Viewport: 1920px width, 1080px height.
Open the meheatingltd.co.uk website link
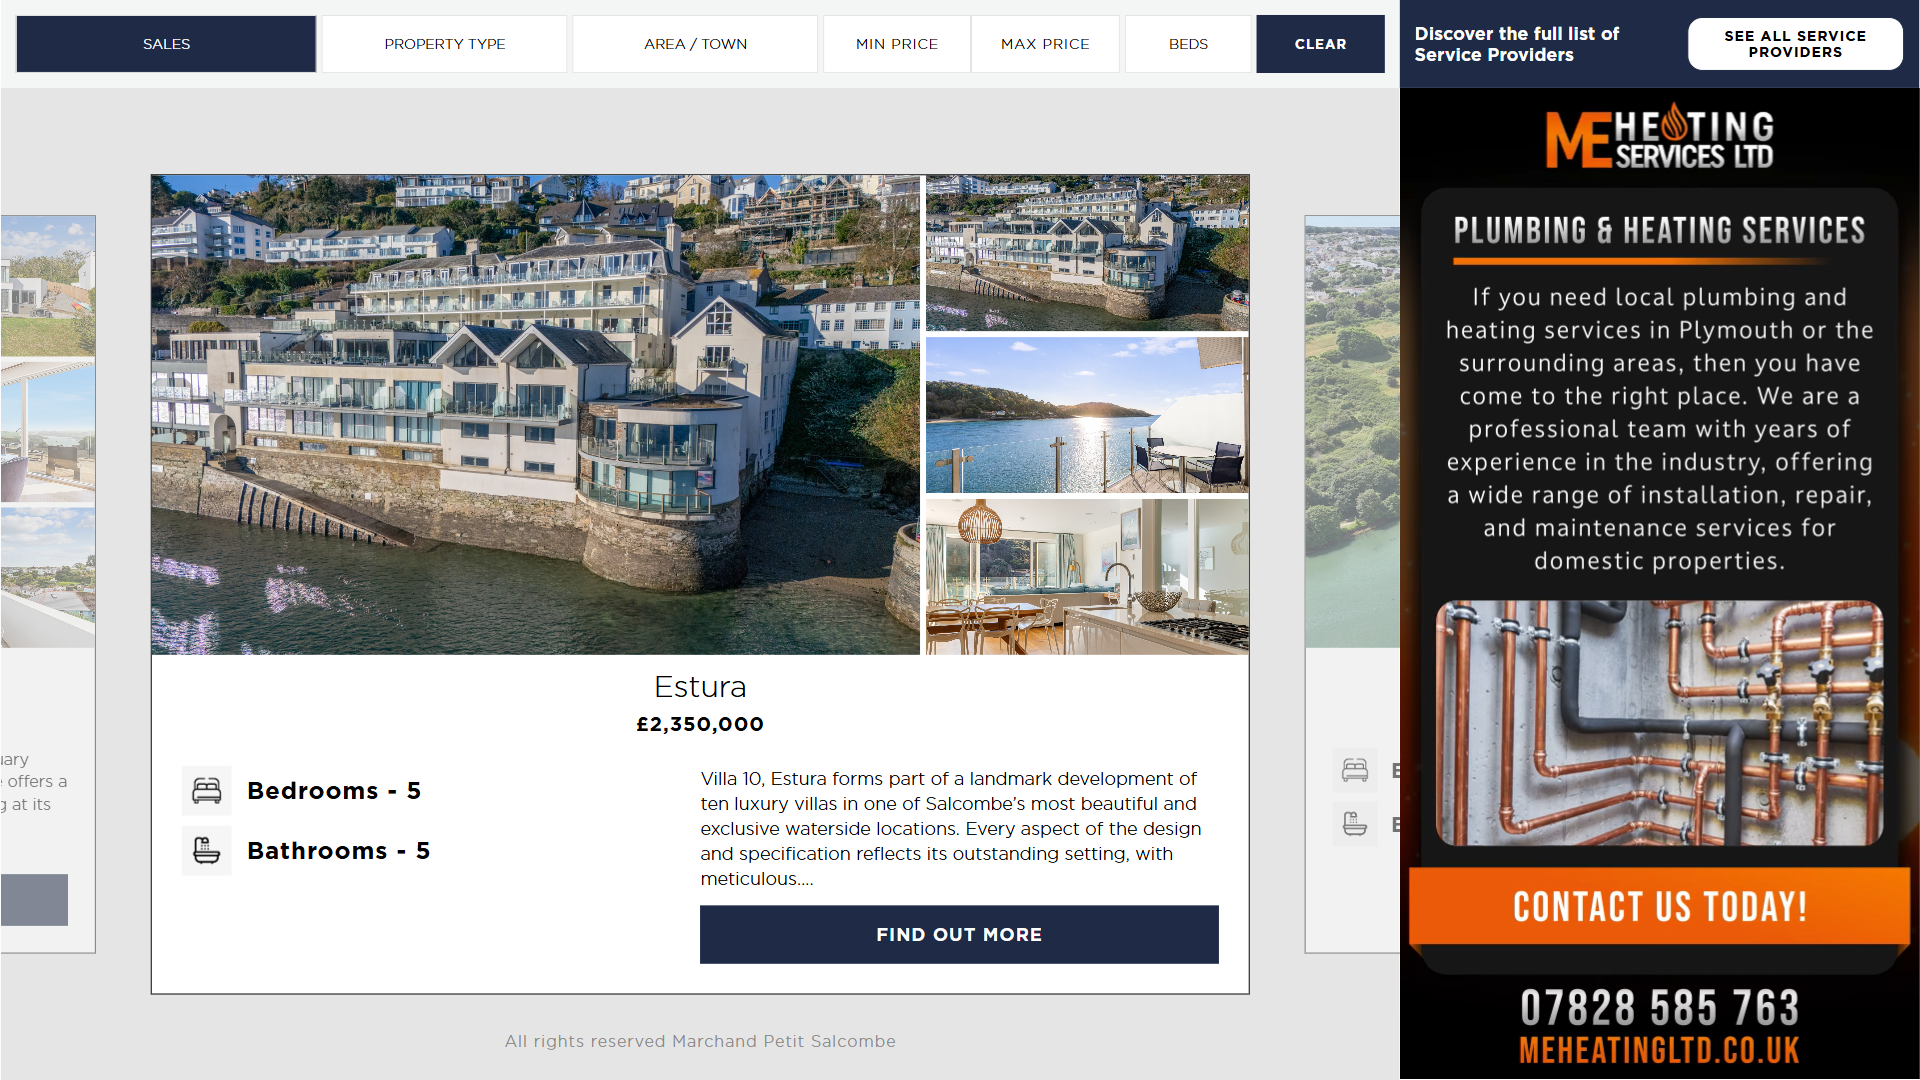1659,1051
